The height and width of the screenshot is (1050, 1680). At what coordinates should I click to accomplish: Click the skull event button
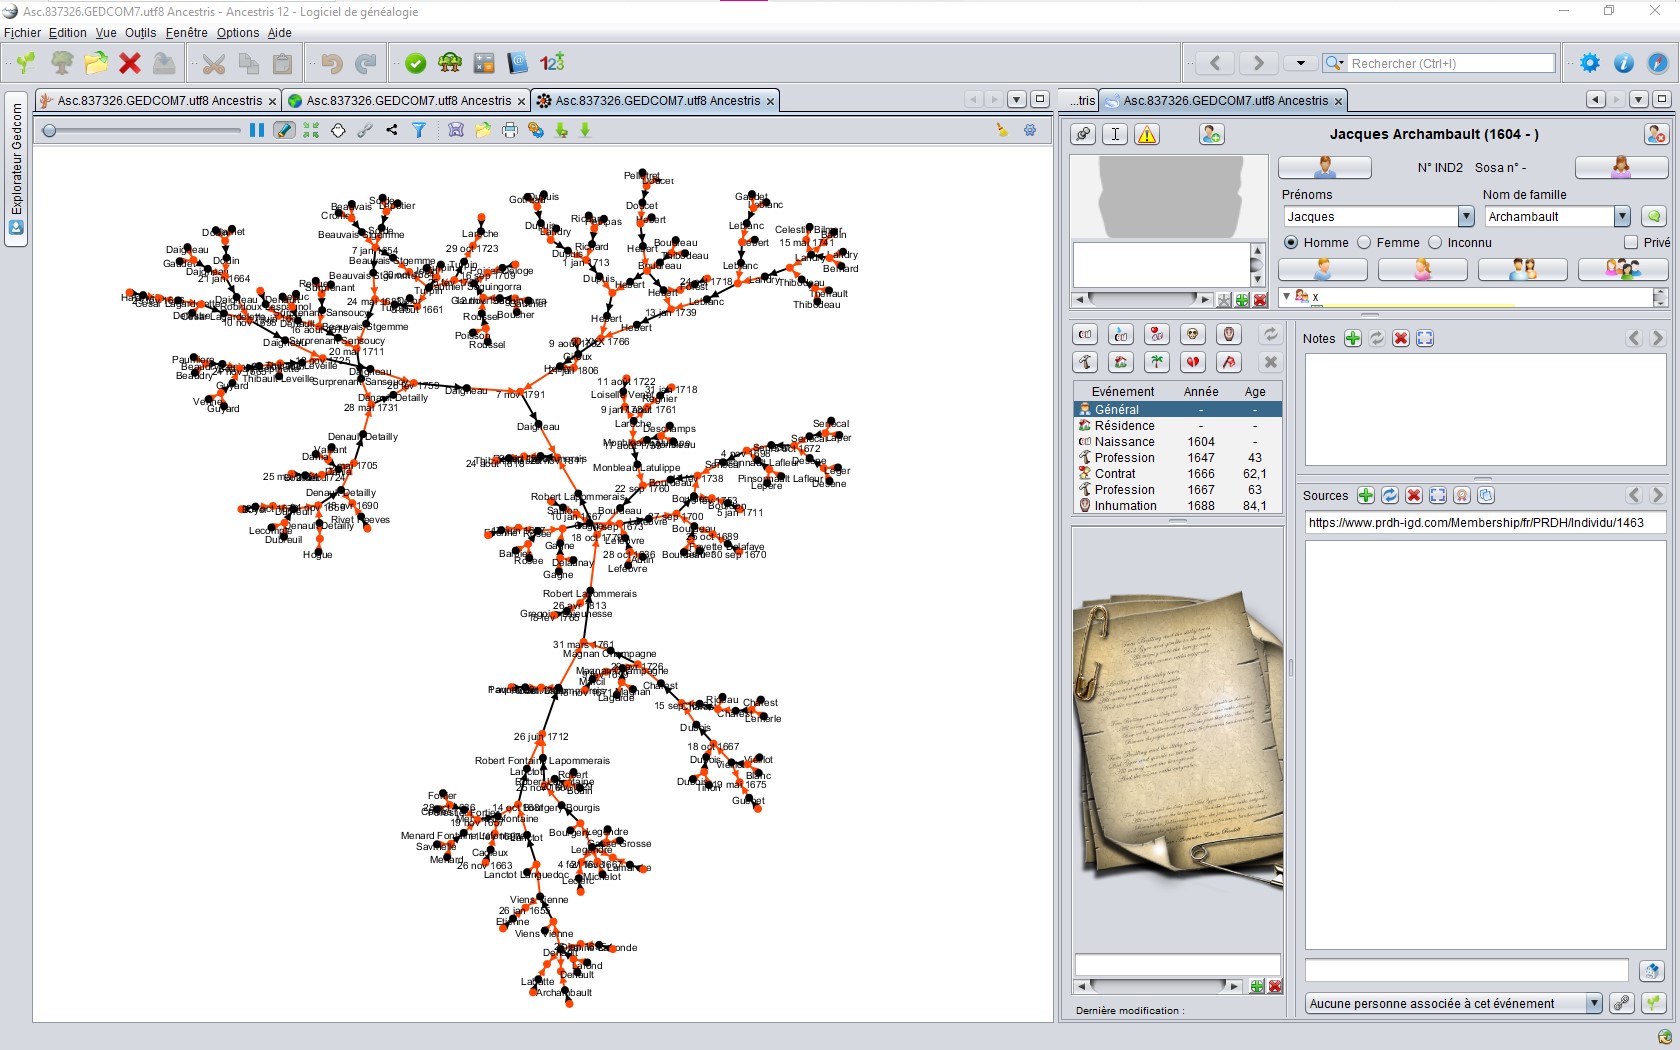1192,335
